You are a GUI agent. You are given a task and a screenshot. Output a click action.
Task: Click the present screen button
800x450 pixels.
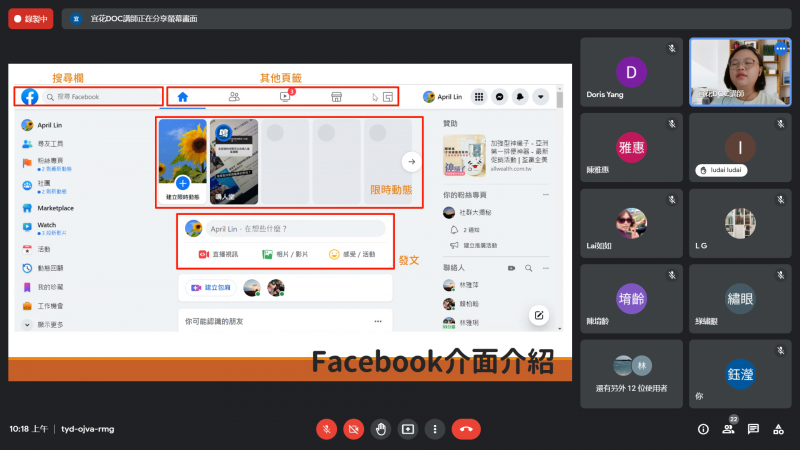click(408, 429)
